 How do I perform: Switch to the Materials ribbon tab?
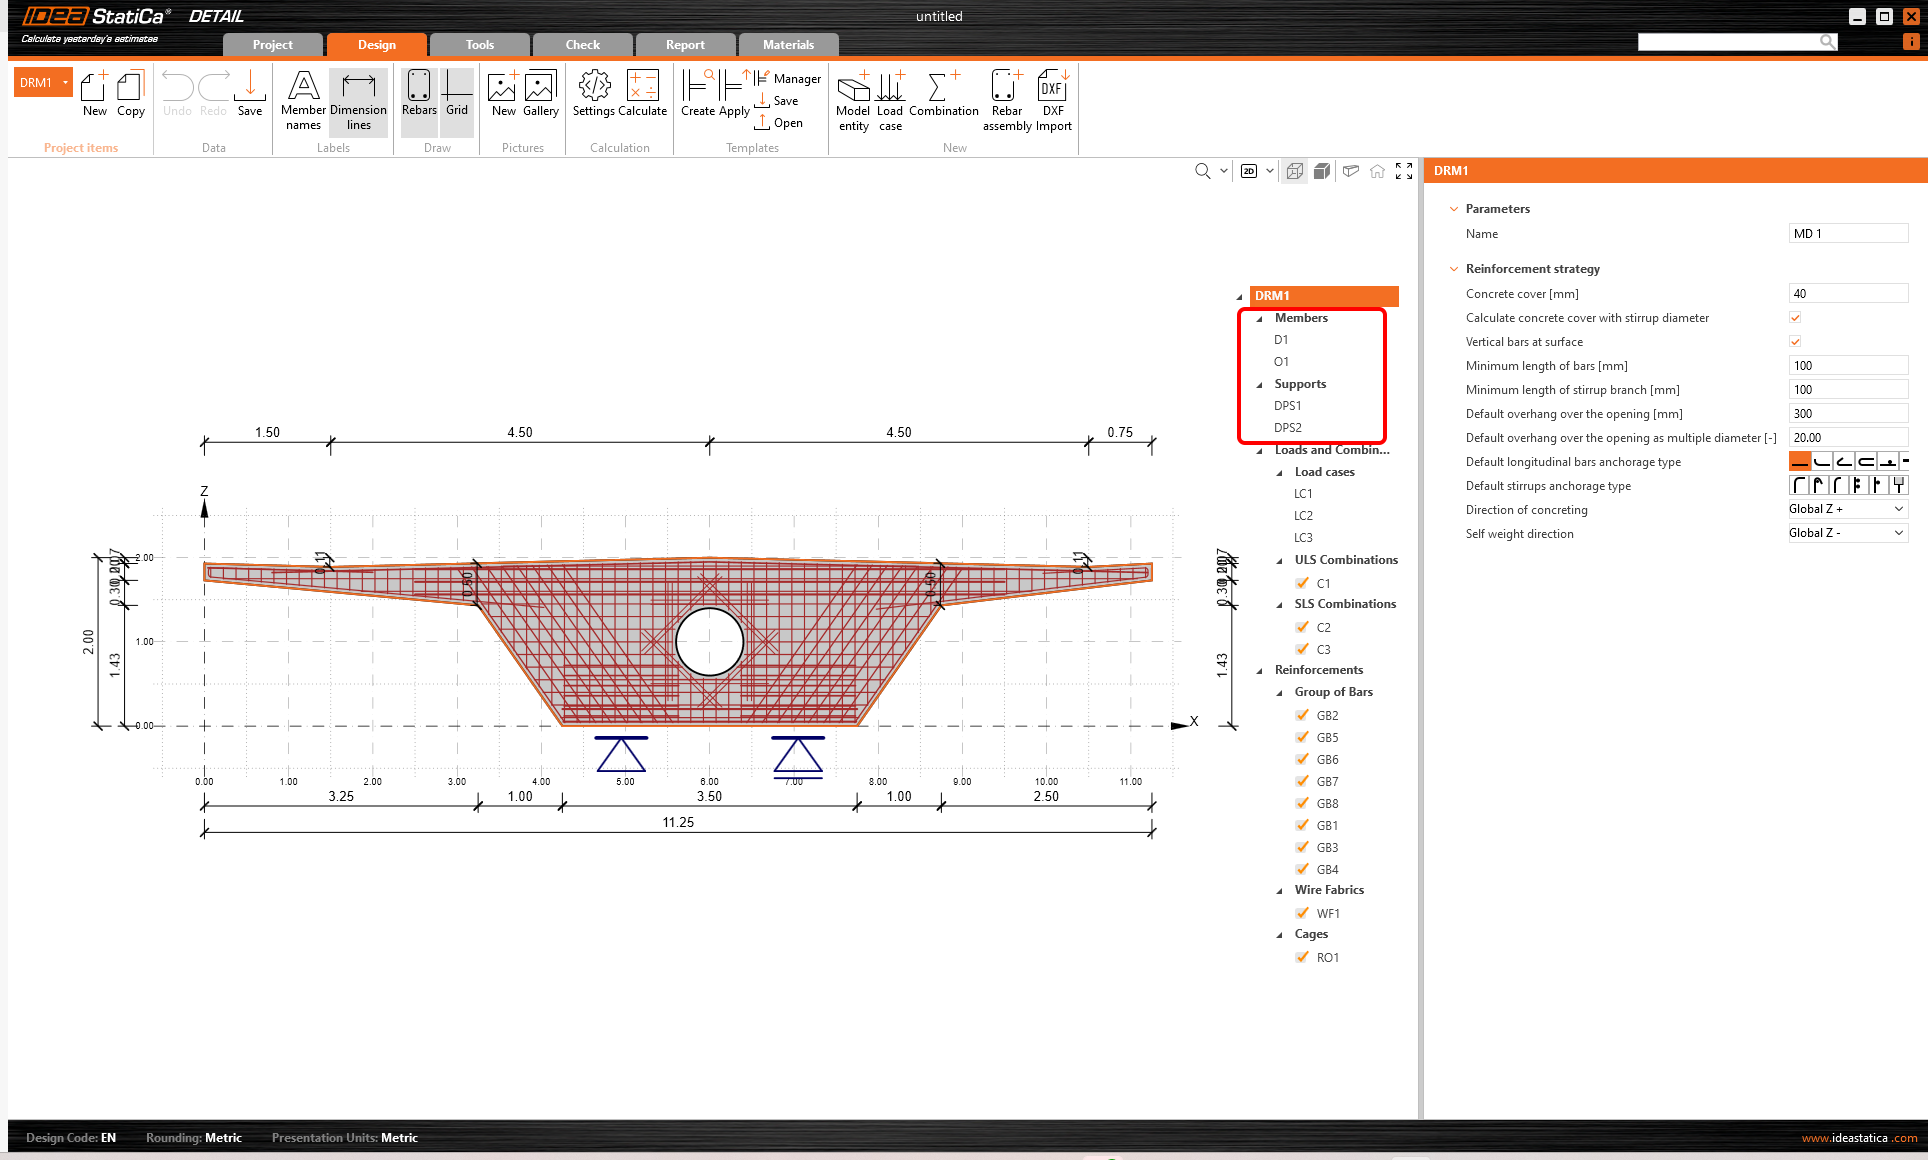[788, 44]
